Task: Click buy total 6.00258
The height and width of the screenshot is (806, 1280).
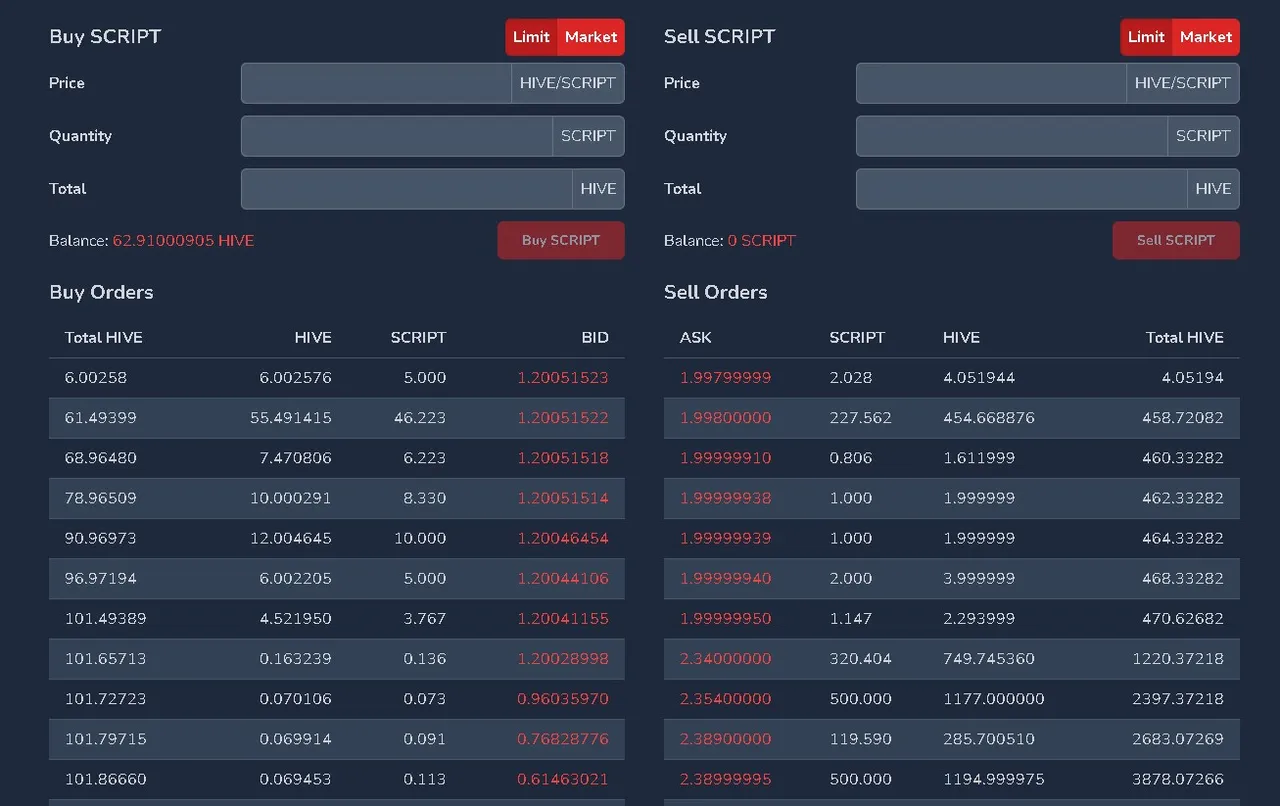Action: pyautogui.click(x=96, y=378)
